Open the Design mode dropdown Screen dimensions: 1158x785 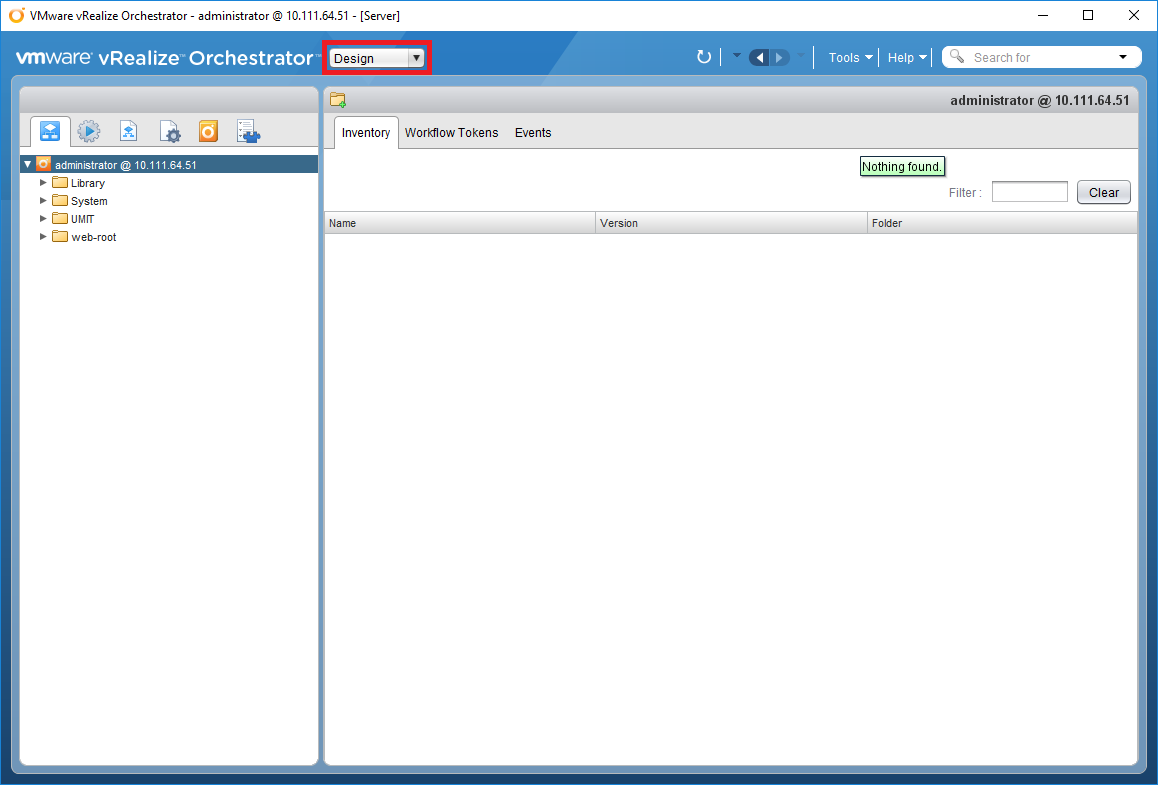378,58
